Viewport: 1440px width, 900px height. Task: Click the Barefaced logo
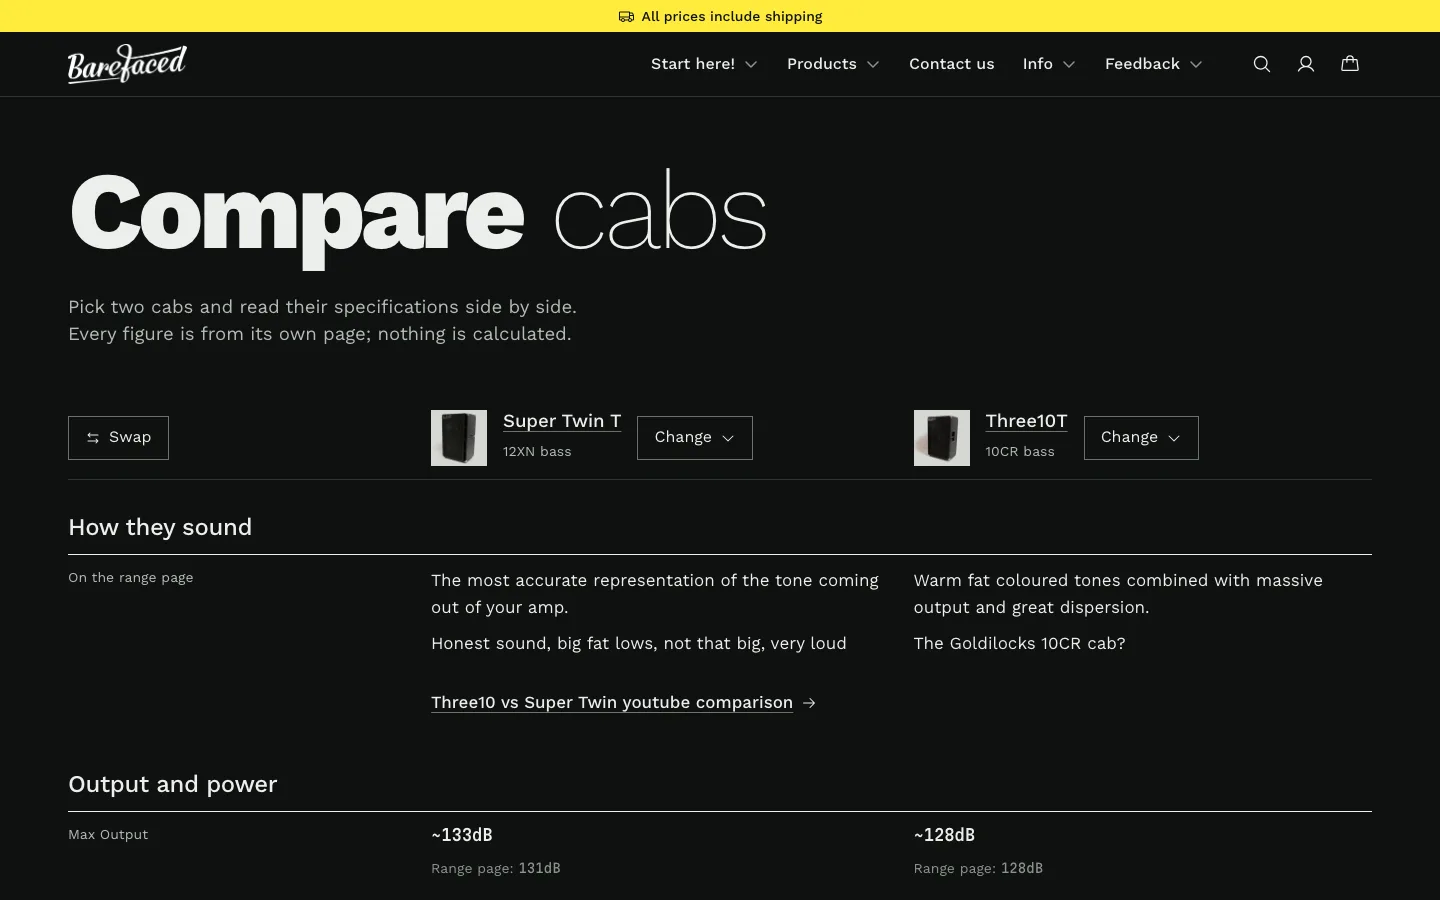pos(127,64)
